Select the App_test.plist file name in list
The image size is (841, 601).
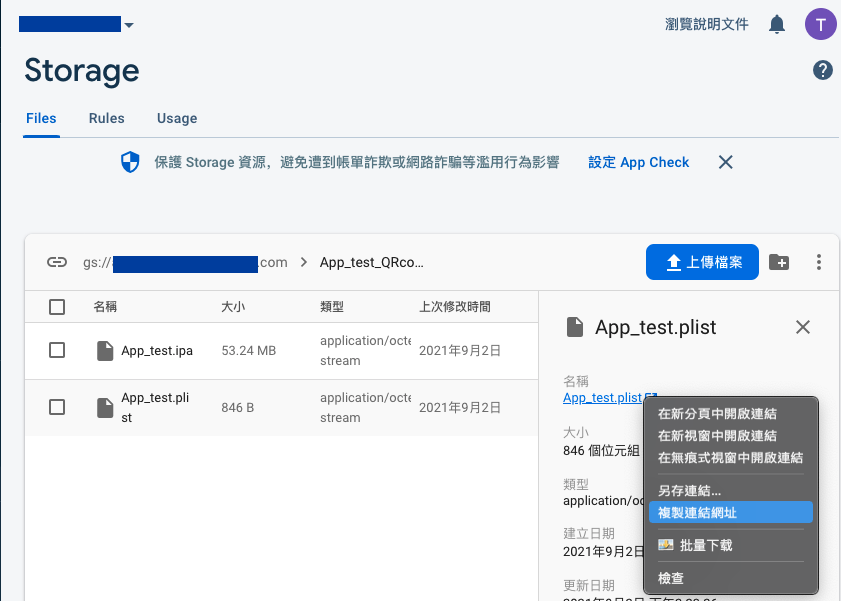coord(155,407)
